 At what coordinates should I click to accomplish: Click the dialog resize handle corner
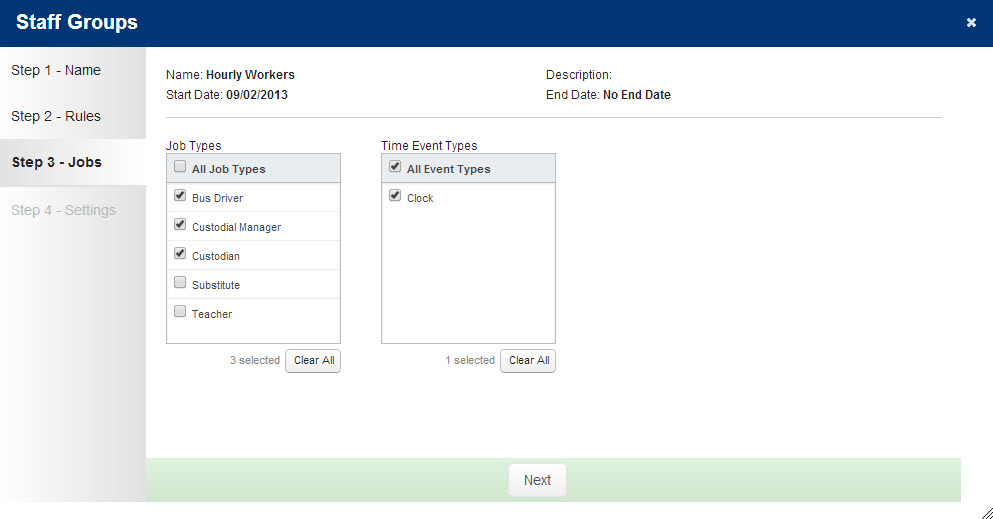(987, 513)
